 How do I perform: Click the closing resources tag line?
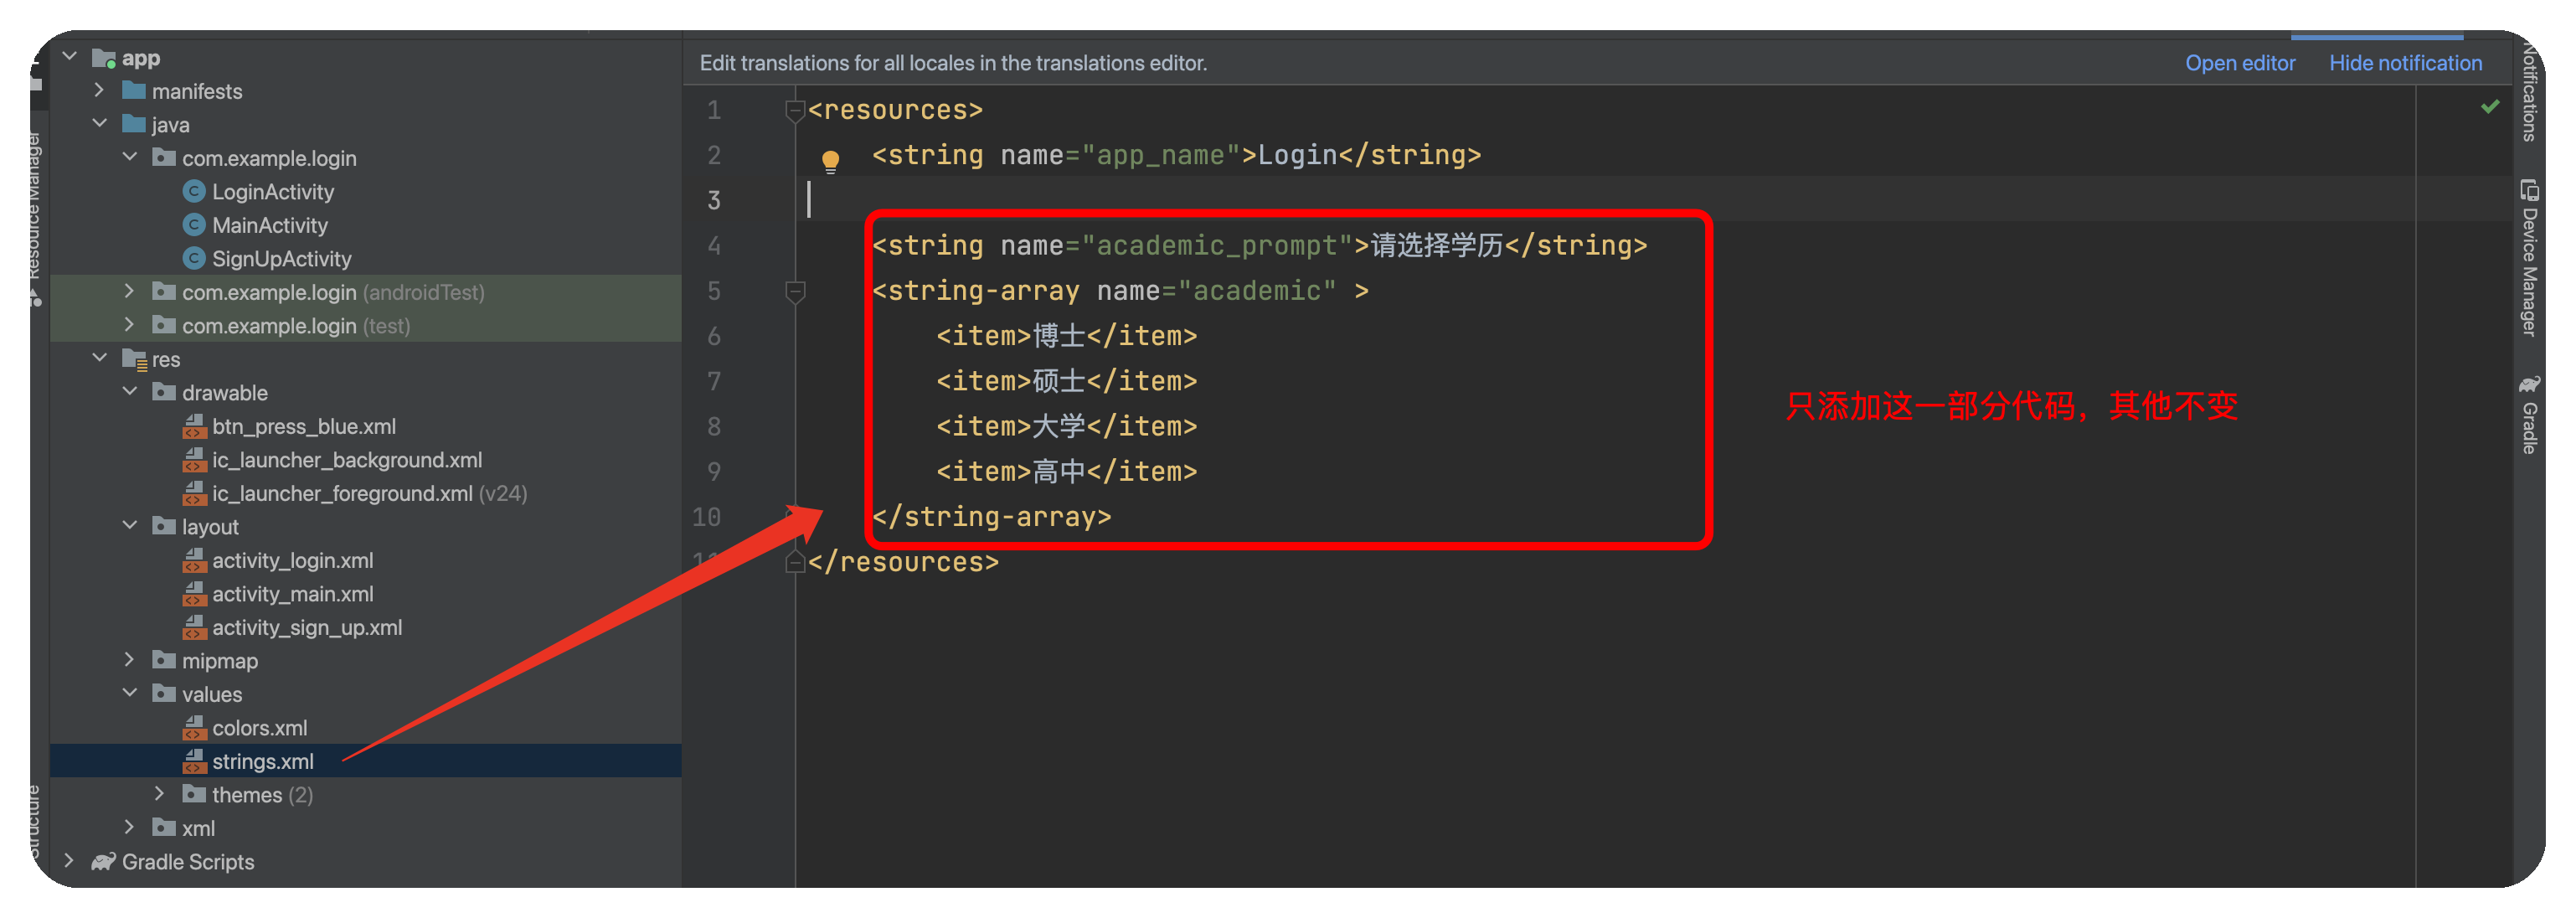tap(903, 562)
